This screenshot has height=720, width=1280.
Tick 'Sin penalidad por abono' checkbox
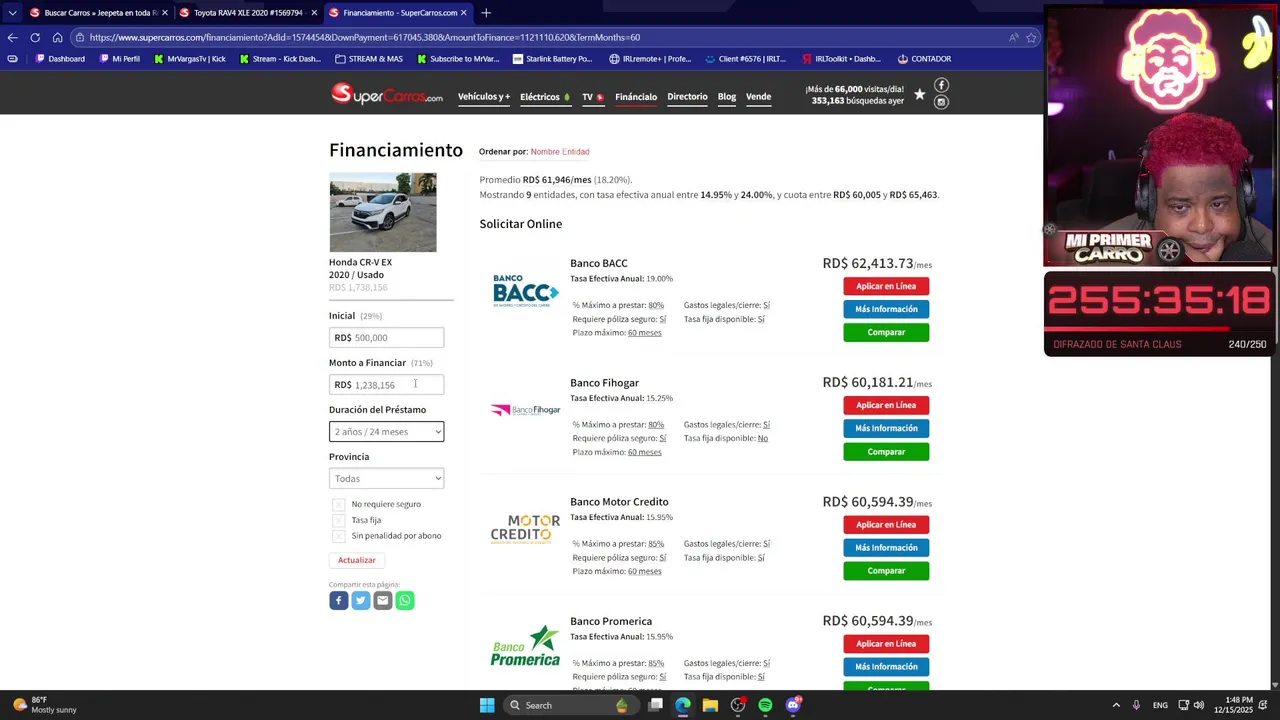pyautogui.click(x=338, y=536)
